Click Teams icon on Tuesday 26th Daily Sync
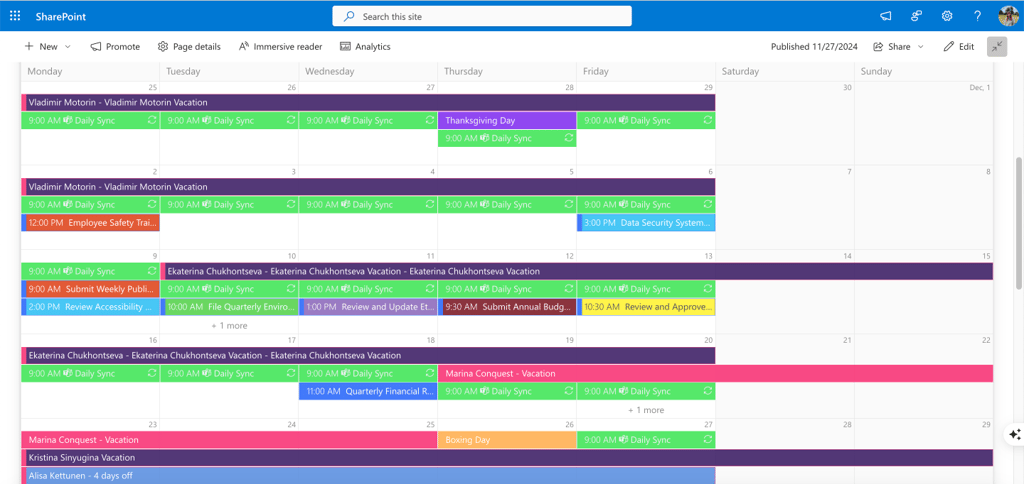1024x484 pixels. [206, 121]
